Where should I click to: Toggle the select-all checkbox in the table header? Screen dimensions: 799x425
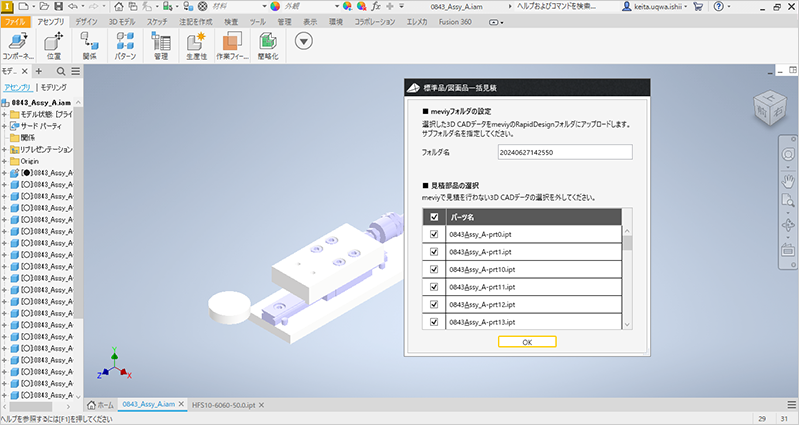pos(434,216)
